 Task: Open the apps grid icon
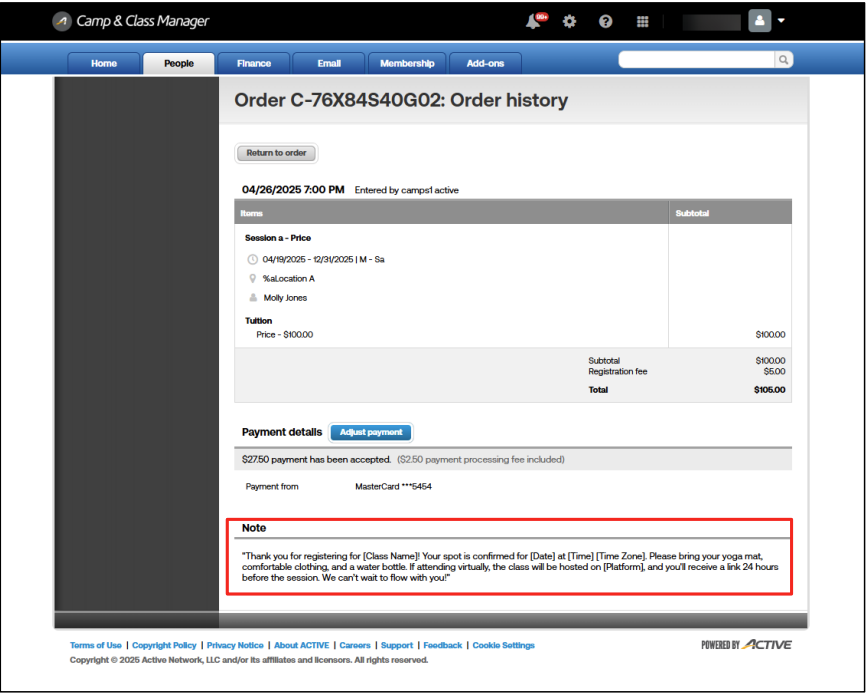coord(643,21)
